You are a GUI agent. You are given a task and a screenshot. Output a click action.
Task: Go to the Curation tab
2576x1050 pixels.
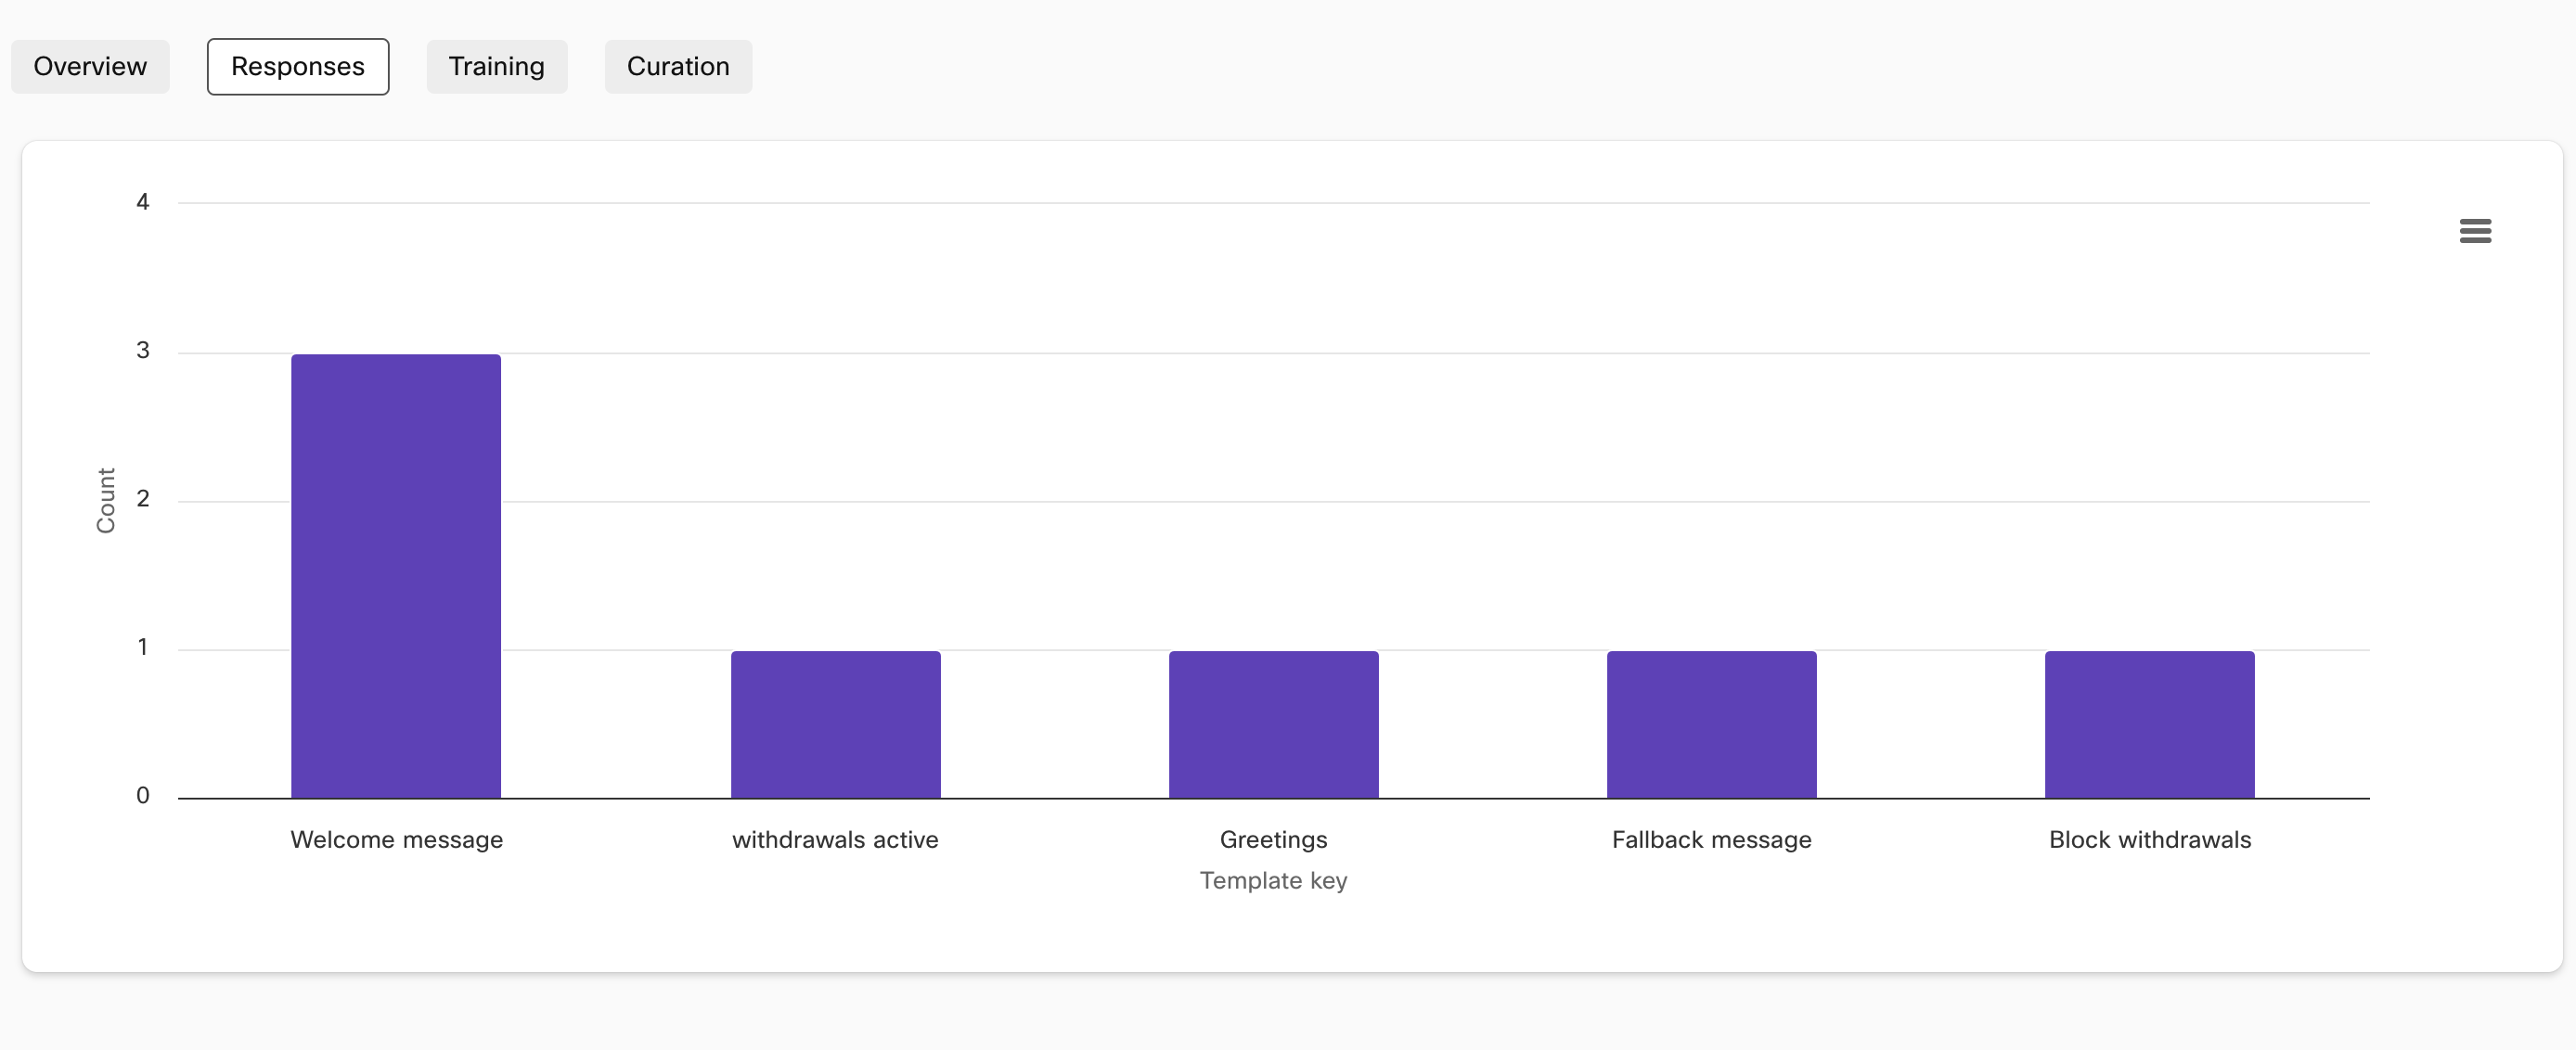click(x=678, y=67)
